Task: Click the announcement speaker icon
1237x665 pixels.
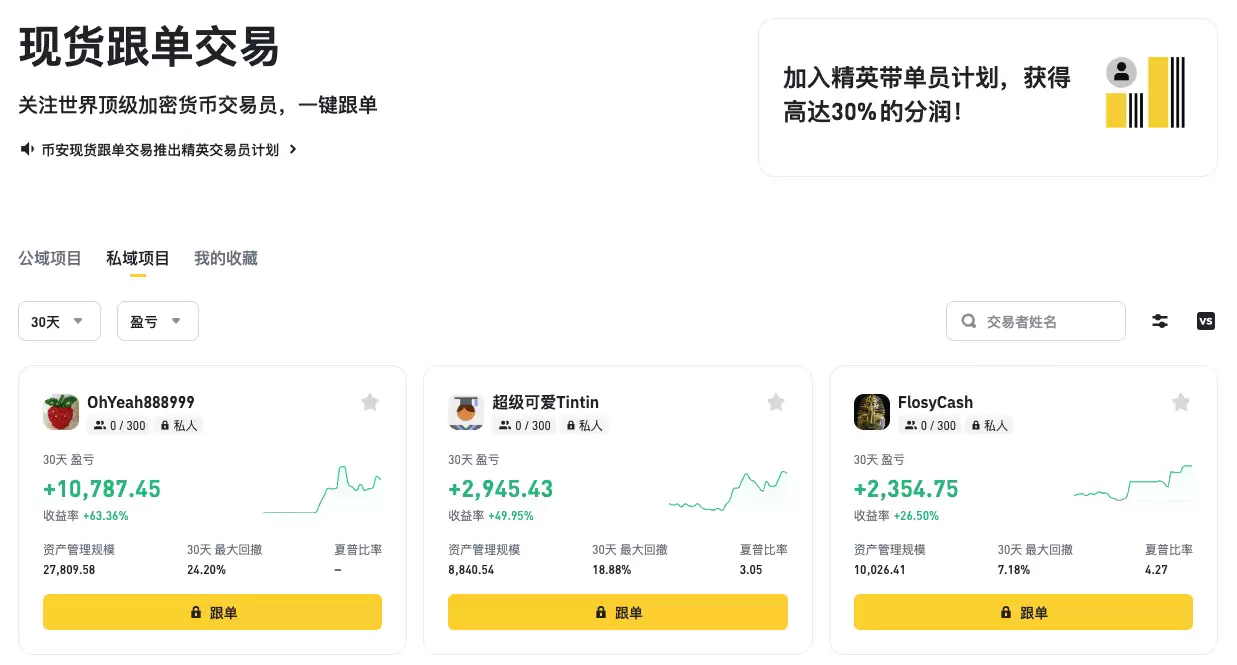Action: 27,149
